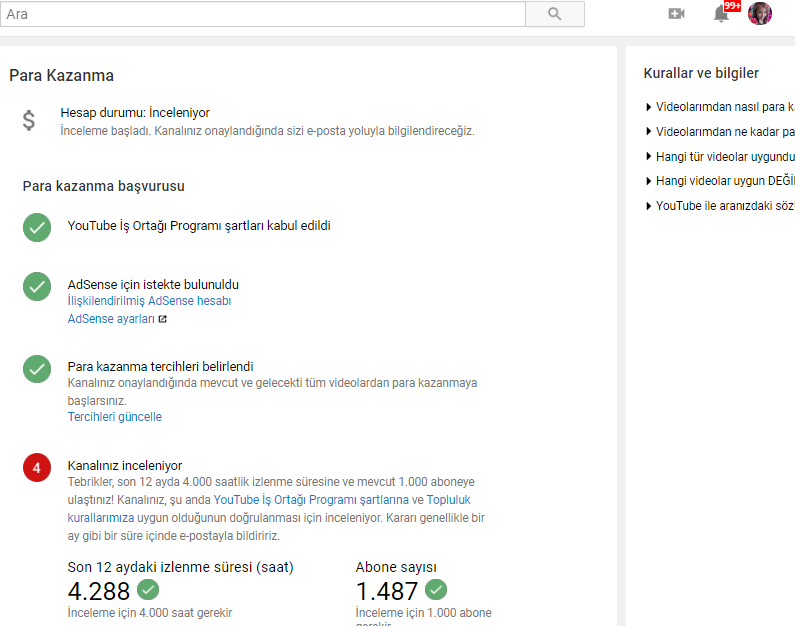Click Para kazanma tercihleri belirlendi text
The image size is (795, 626).
[x=160, y=366]
